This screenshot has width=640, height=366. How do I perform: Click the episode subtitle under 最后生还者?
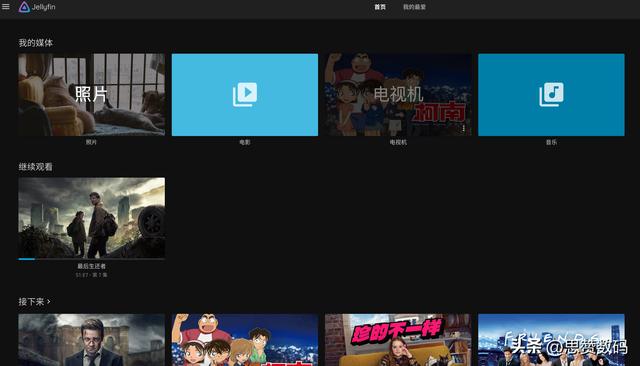(91, 275)
